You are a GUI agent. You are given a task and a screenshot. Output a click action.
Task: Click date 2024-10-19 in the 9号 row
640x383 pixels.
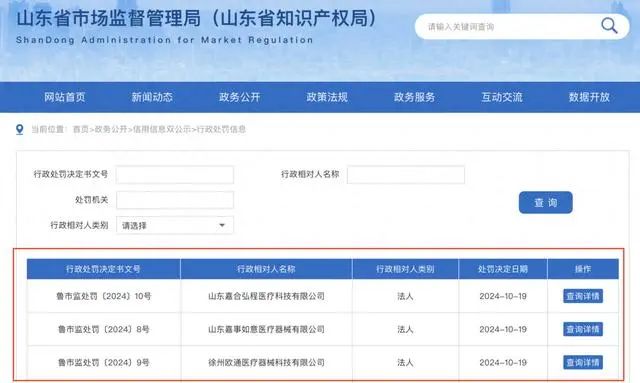[x=503, y=362]
